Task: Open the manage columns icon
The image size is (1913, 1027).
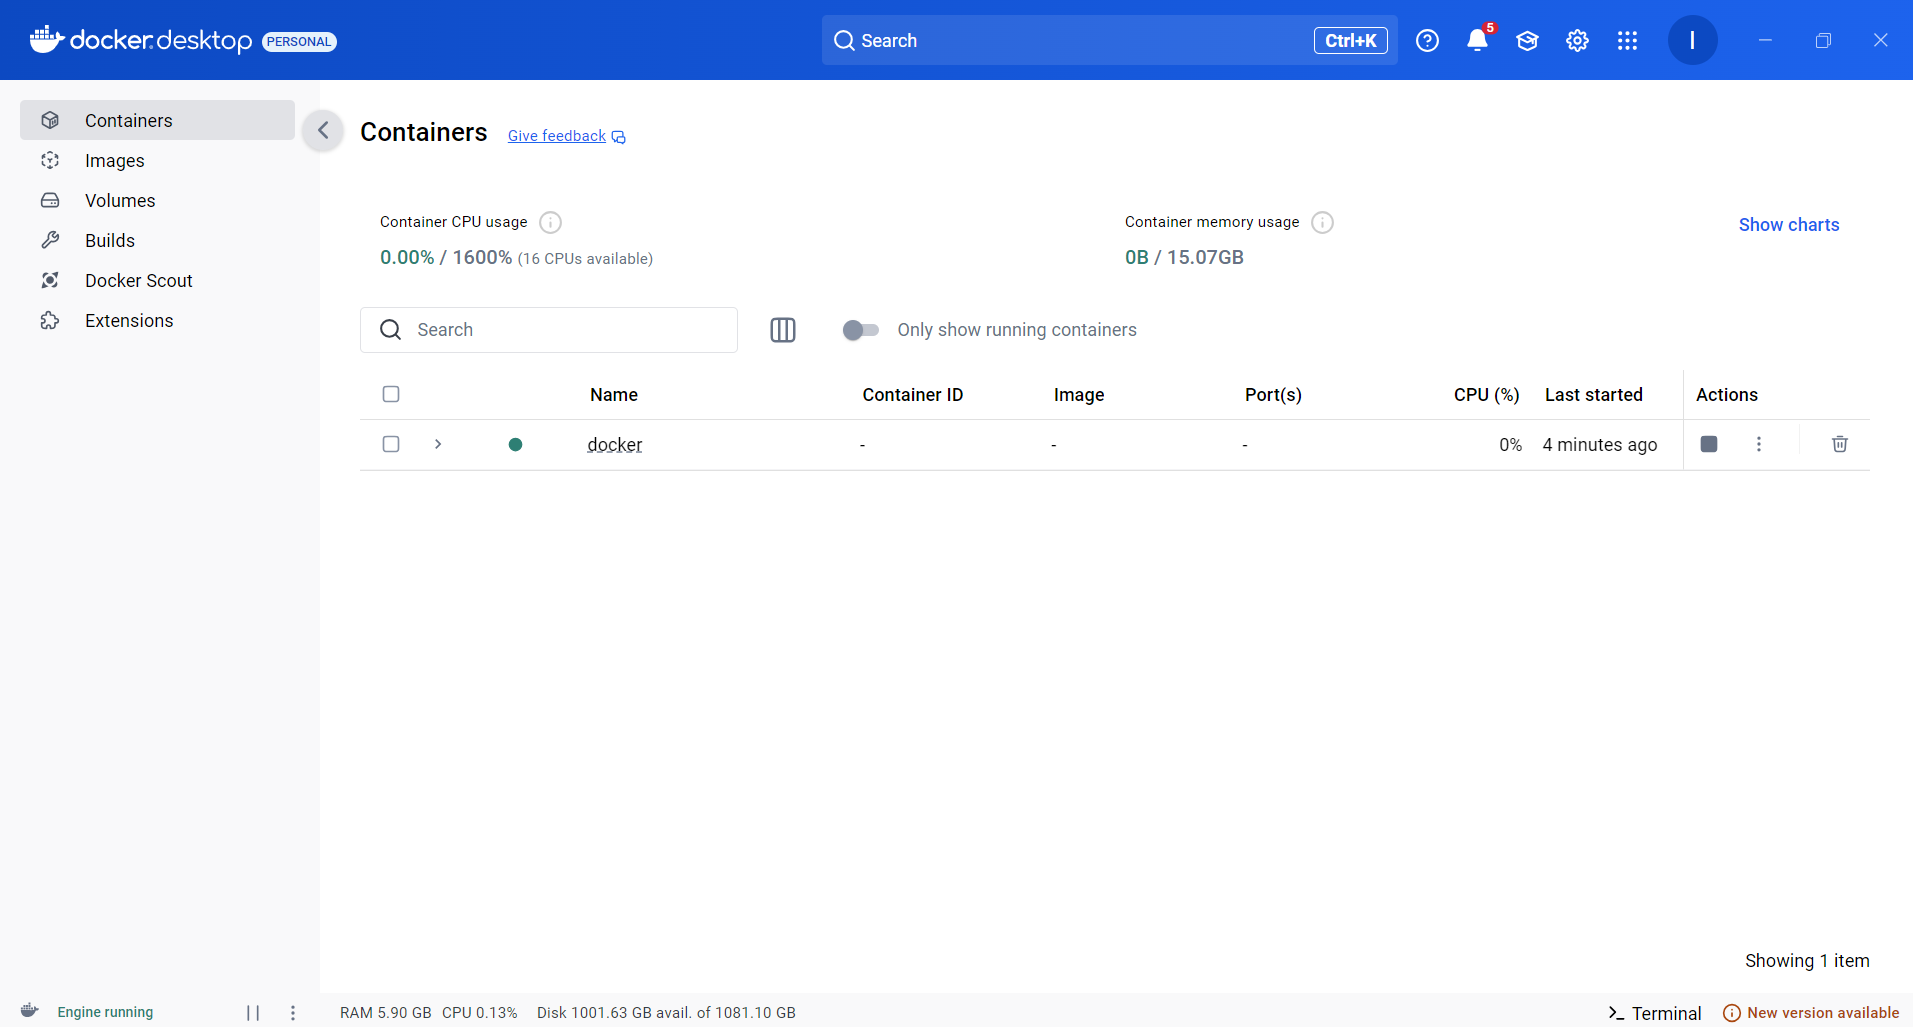Action: (783, 330)
